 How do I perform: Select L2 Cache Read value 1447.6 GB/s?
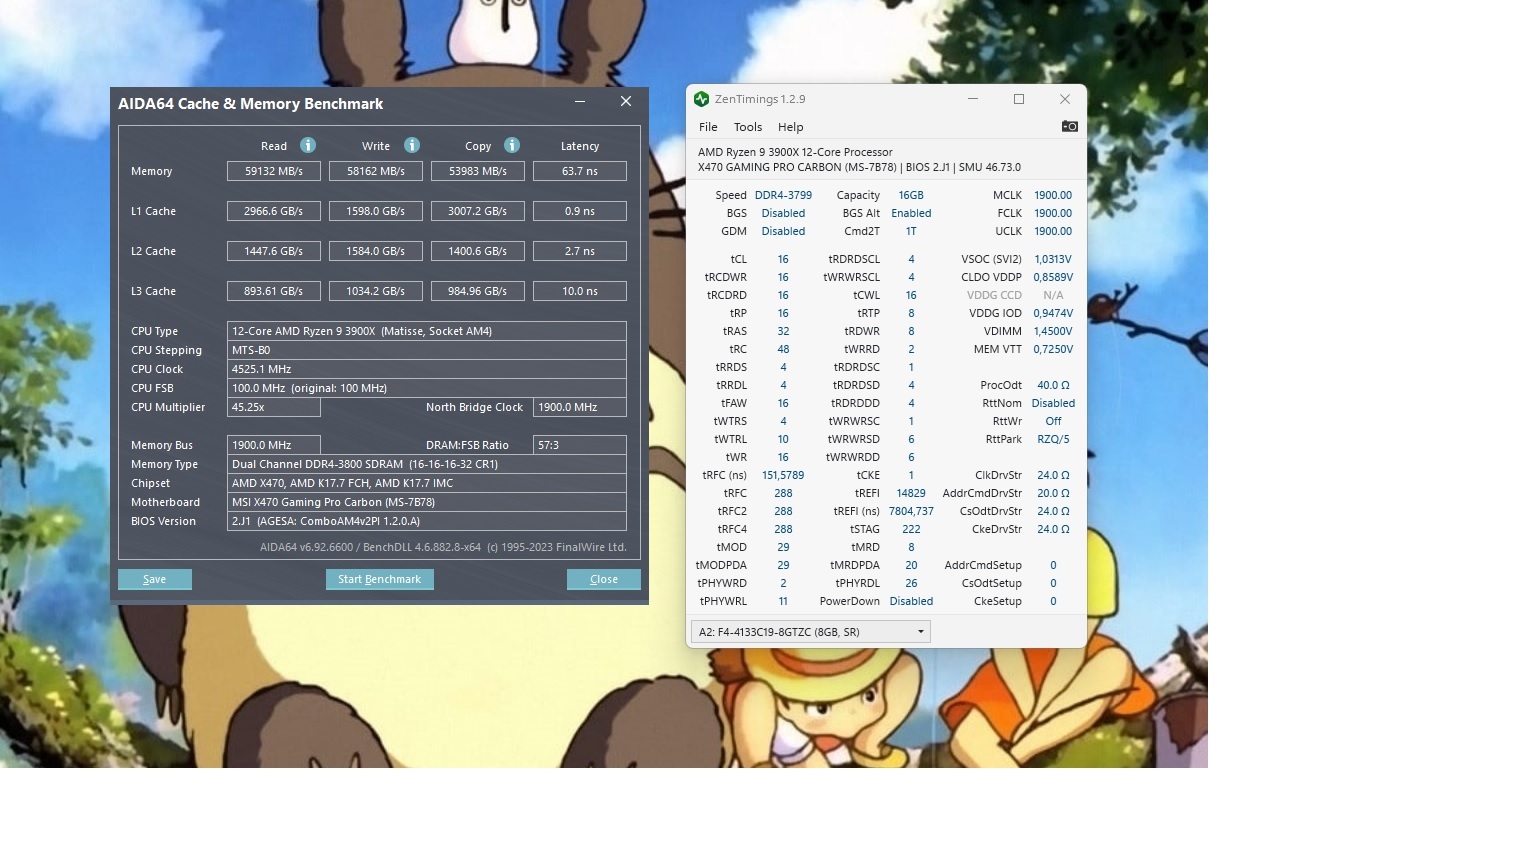pyautogui.click(x=274, y=251)
